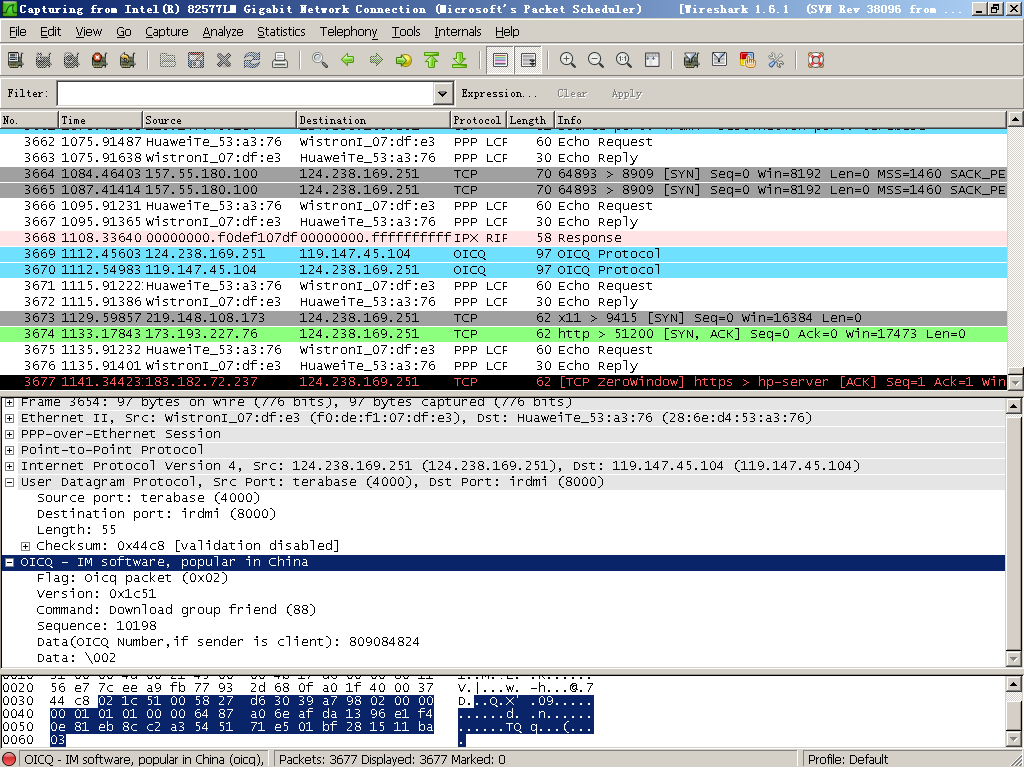
Task: Expand the Point-to-Point Protocol node
Action: click(10, 450)
